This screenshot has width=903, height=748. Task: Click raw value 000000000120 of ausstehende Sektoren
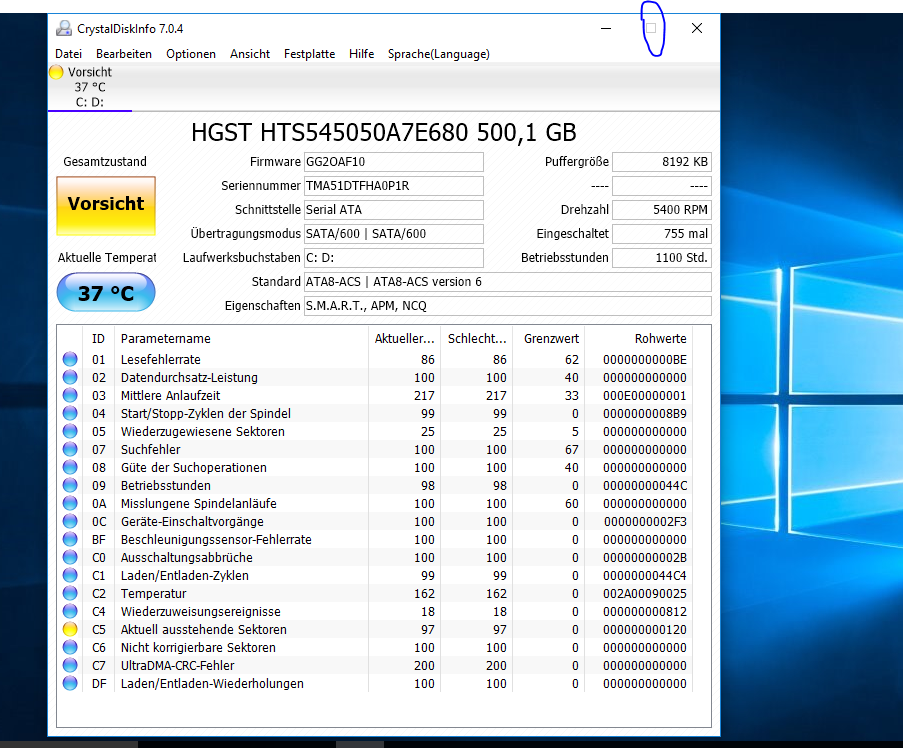(x=644, y=629)
